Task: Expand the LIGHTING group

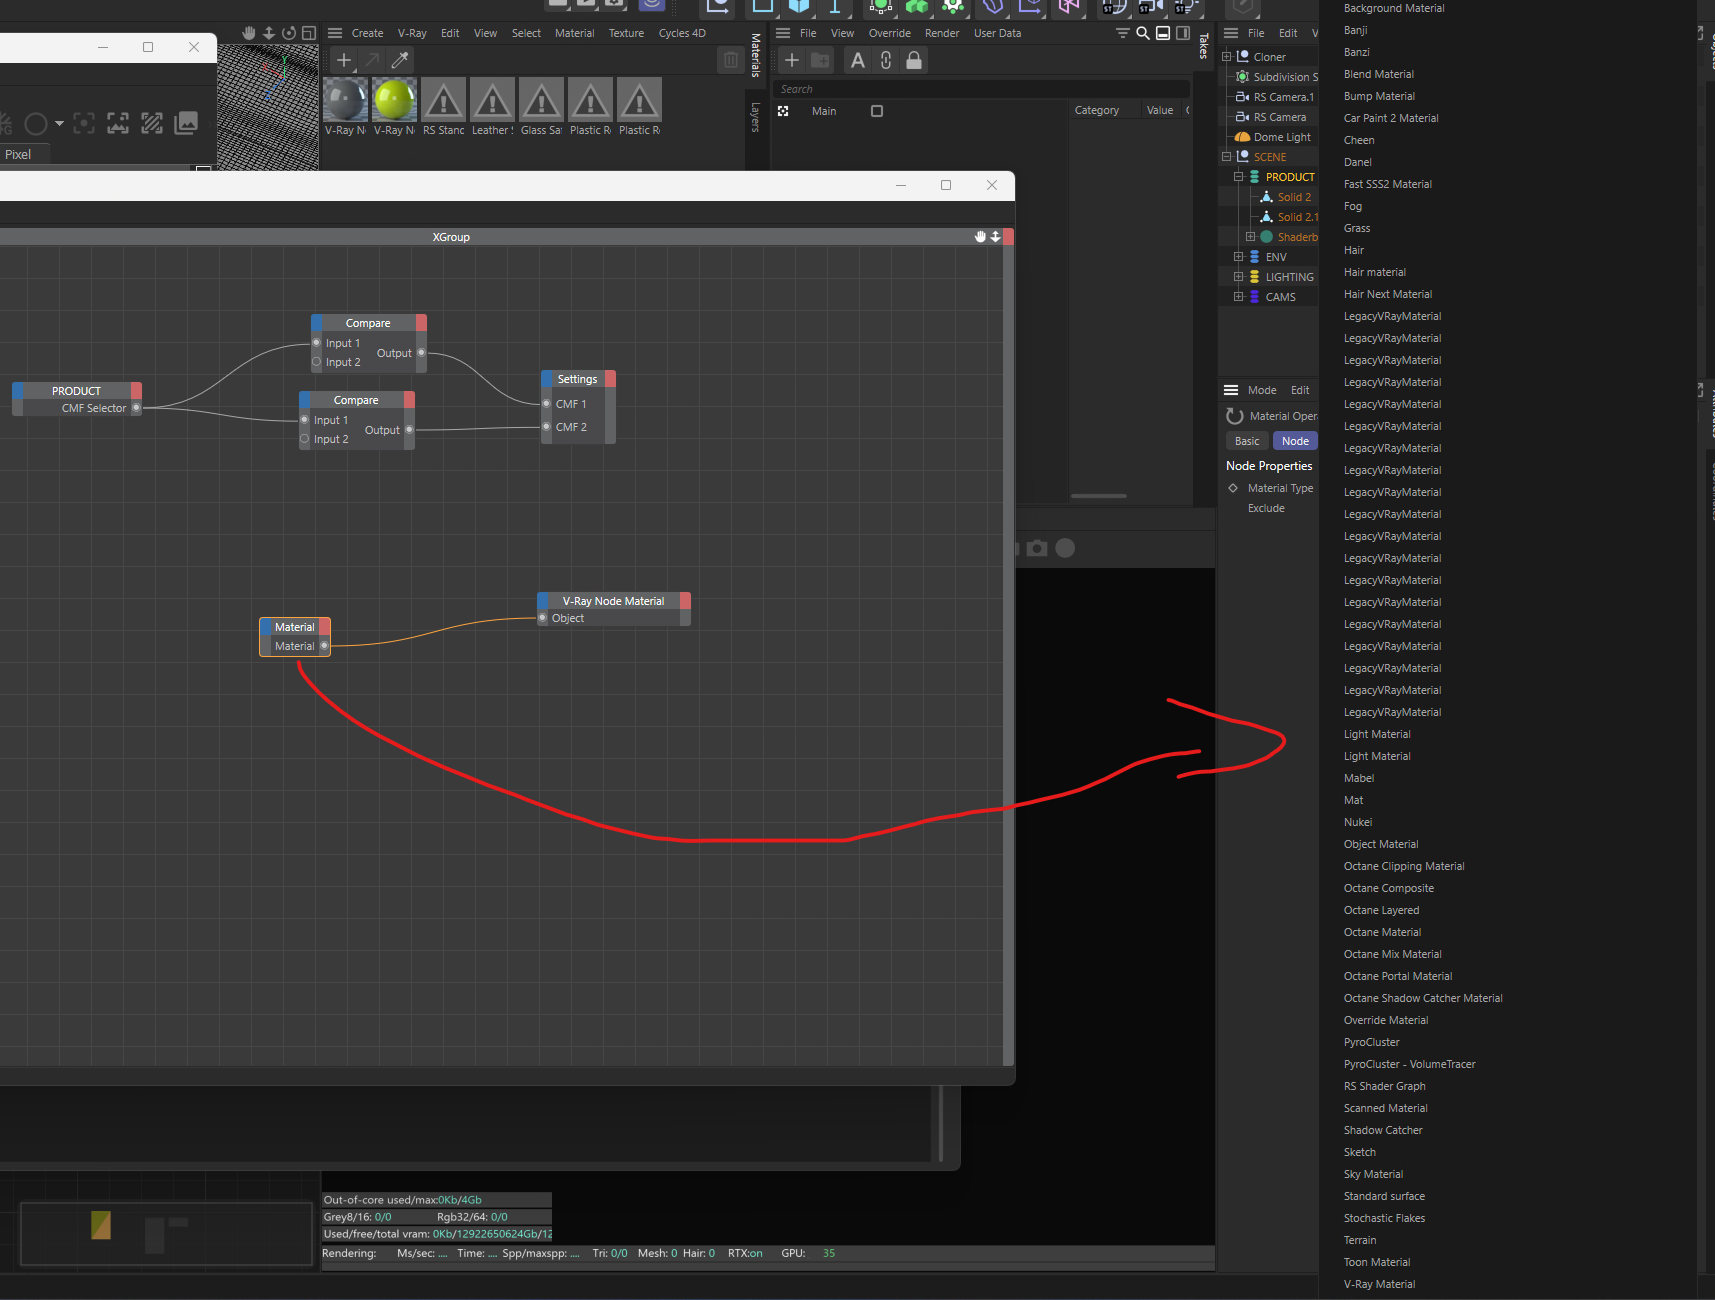Action: point(1239,277)
